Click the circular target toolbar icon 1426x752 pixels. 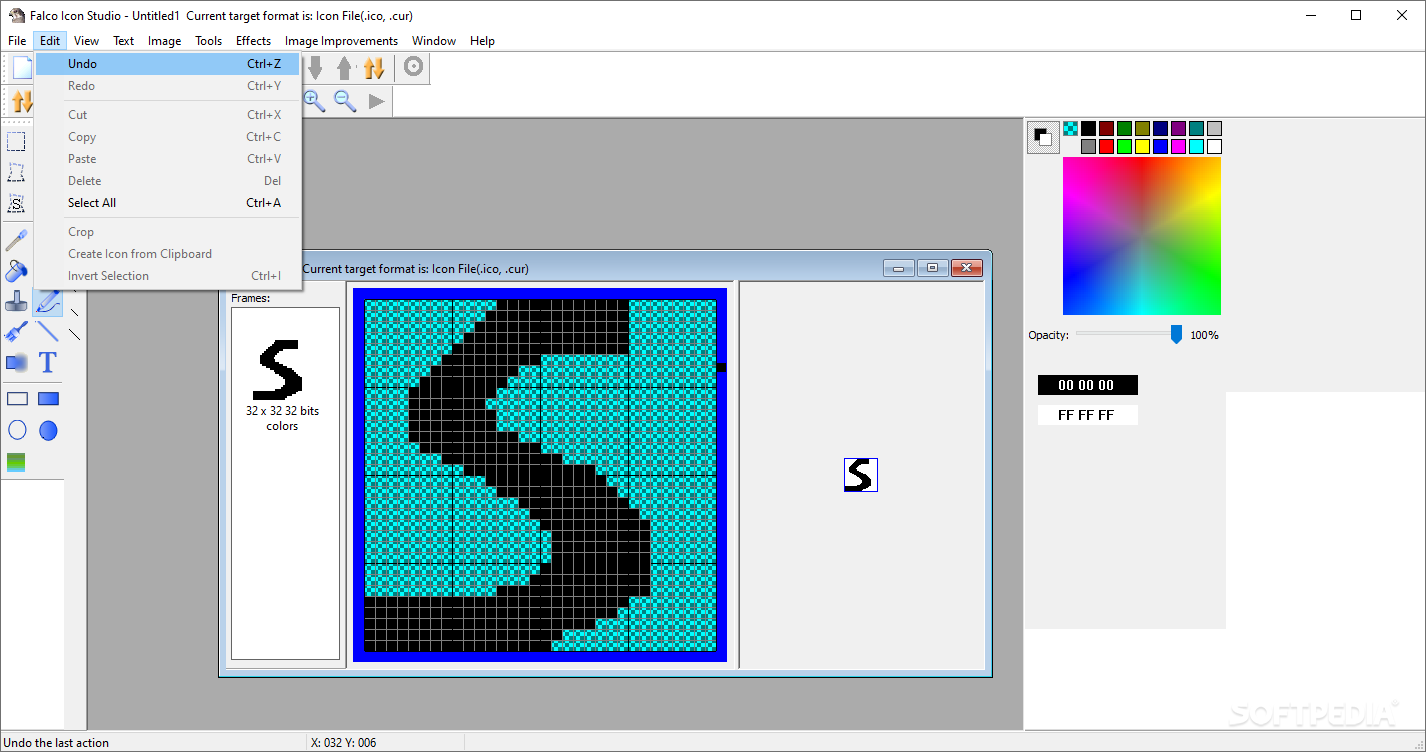[413, 67]
